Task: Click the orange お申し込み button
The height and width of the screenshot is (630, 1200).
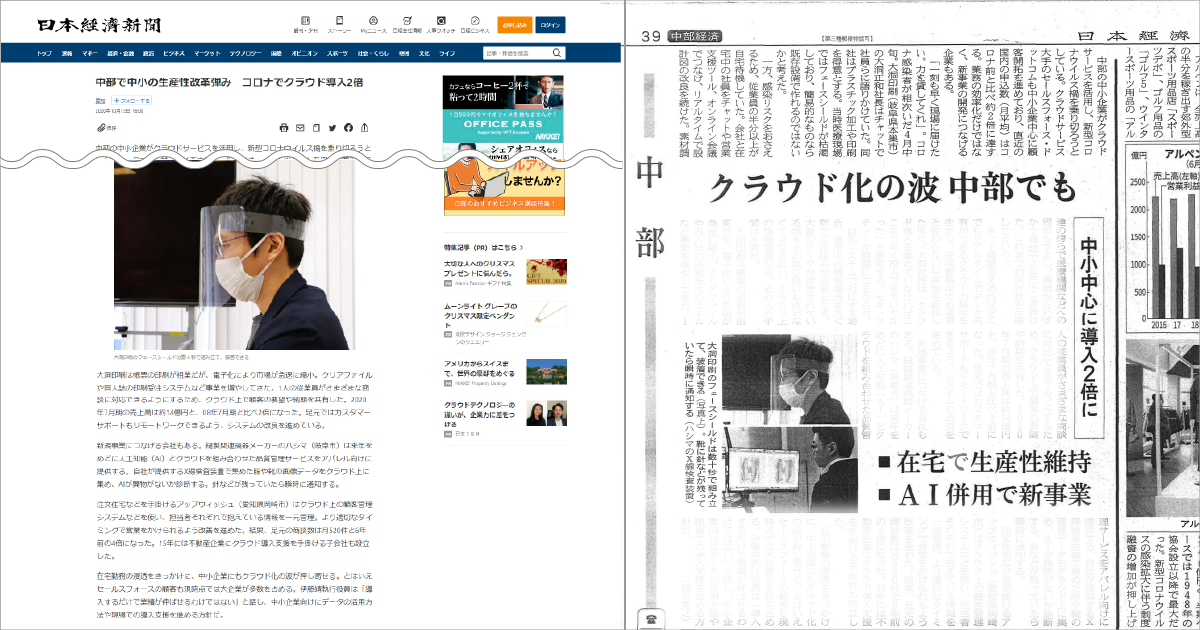Action: tap(515, 24)
